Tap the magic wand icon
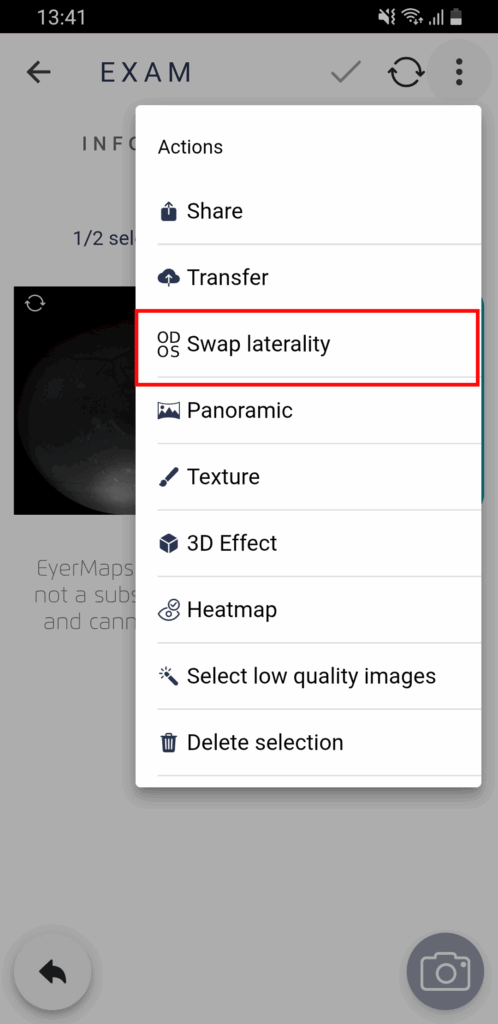 point(168,677)
